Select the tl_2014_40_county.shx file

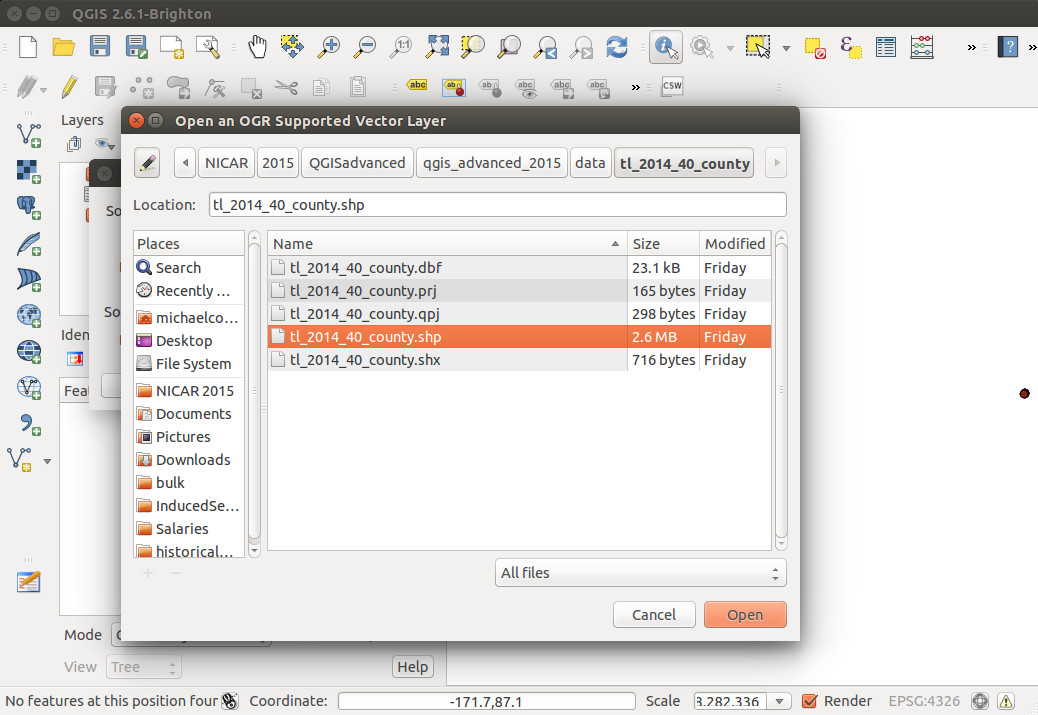tap(519, 359)
